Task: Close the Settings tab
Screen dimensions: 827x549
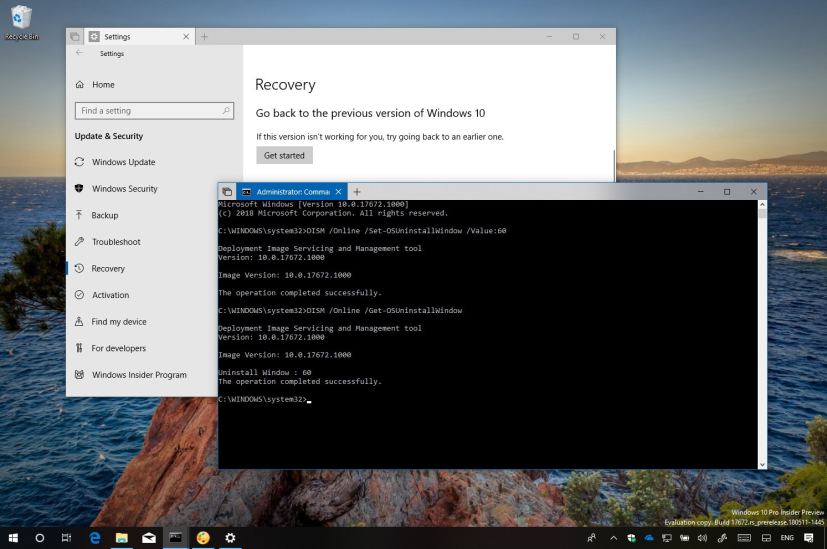Action: tap(186, 36)
